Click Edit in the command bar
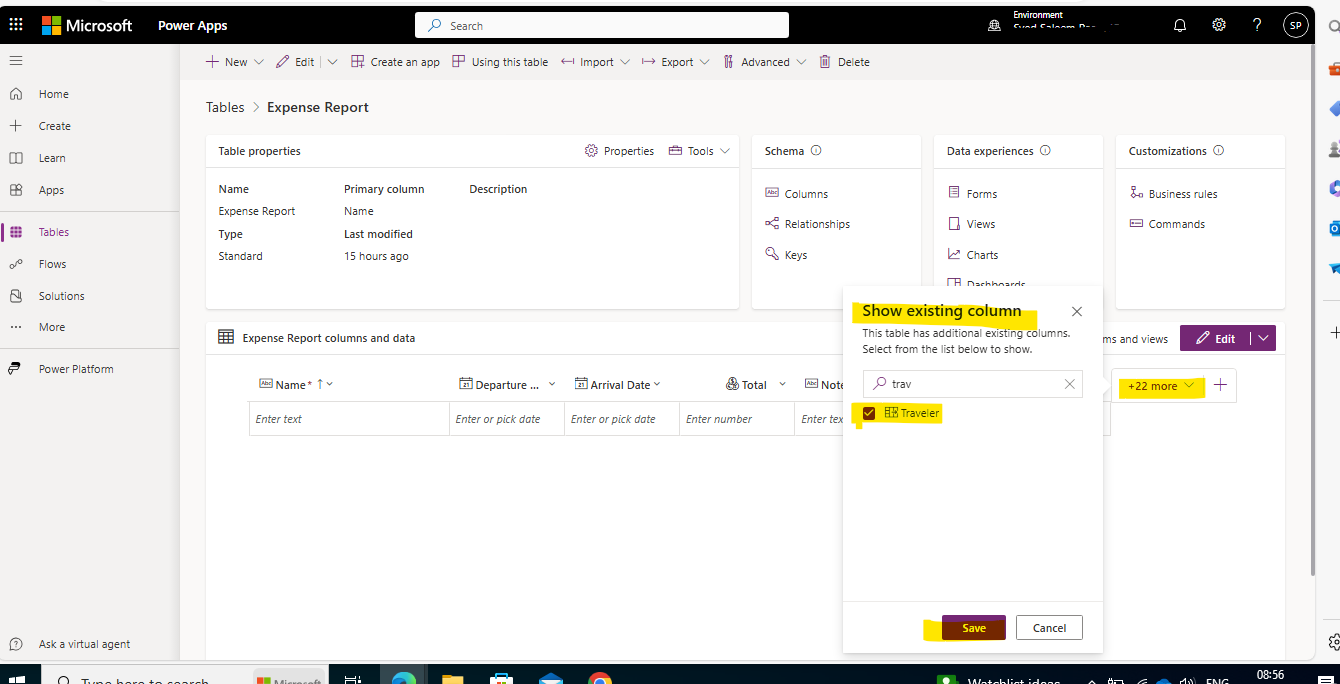Screen dimensions: 1340x684 coord(295,62)
